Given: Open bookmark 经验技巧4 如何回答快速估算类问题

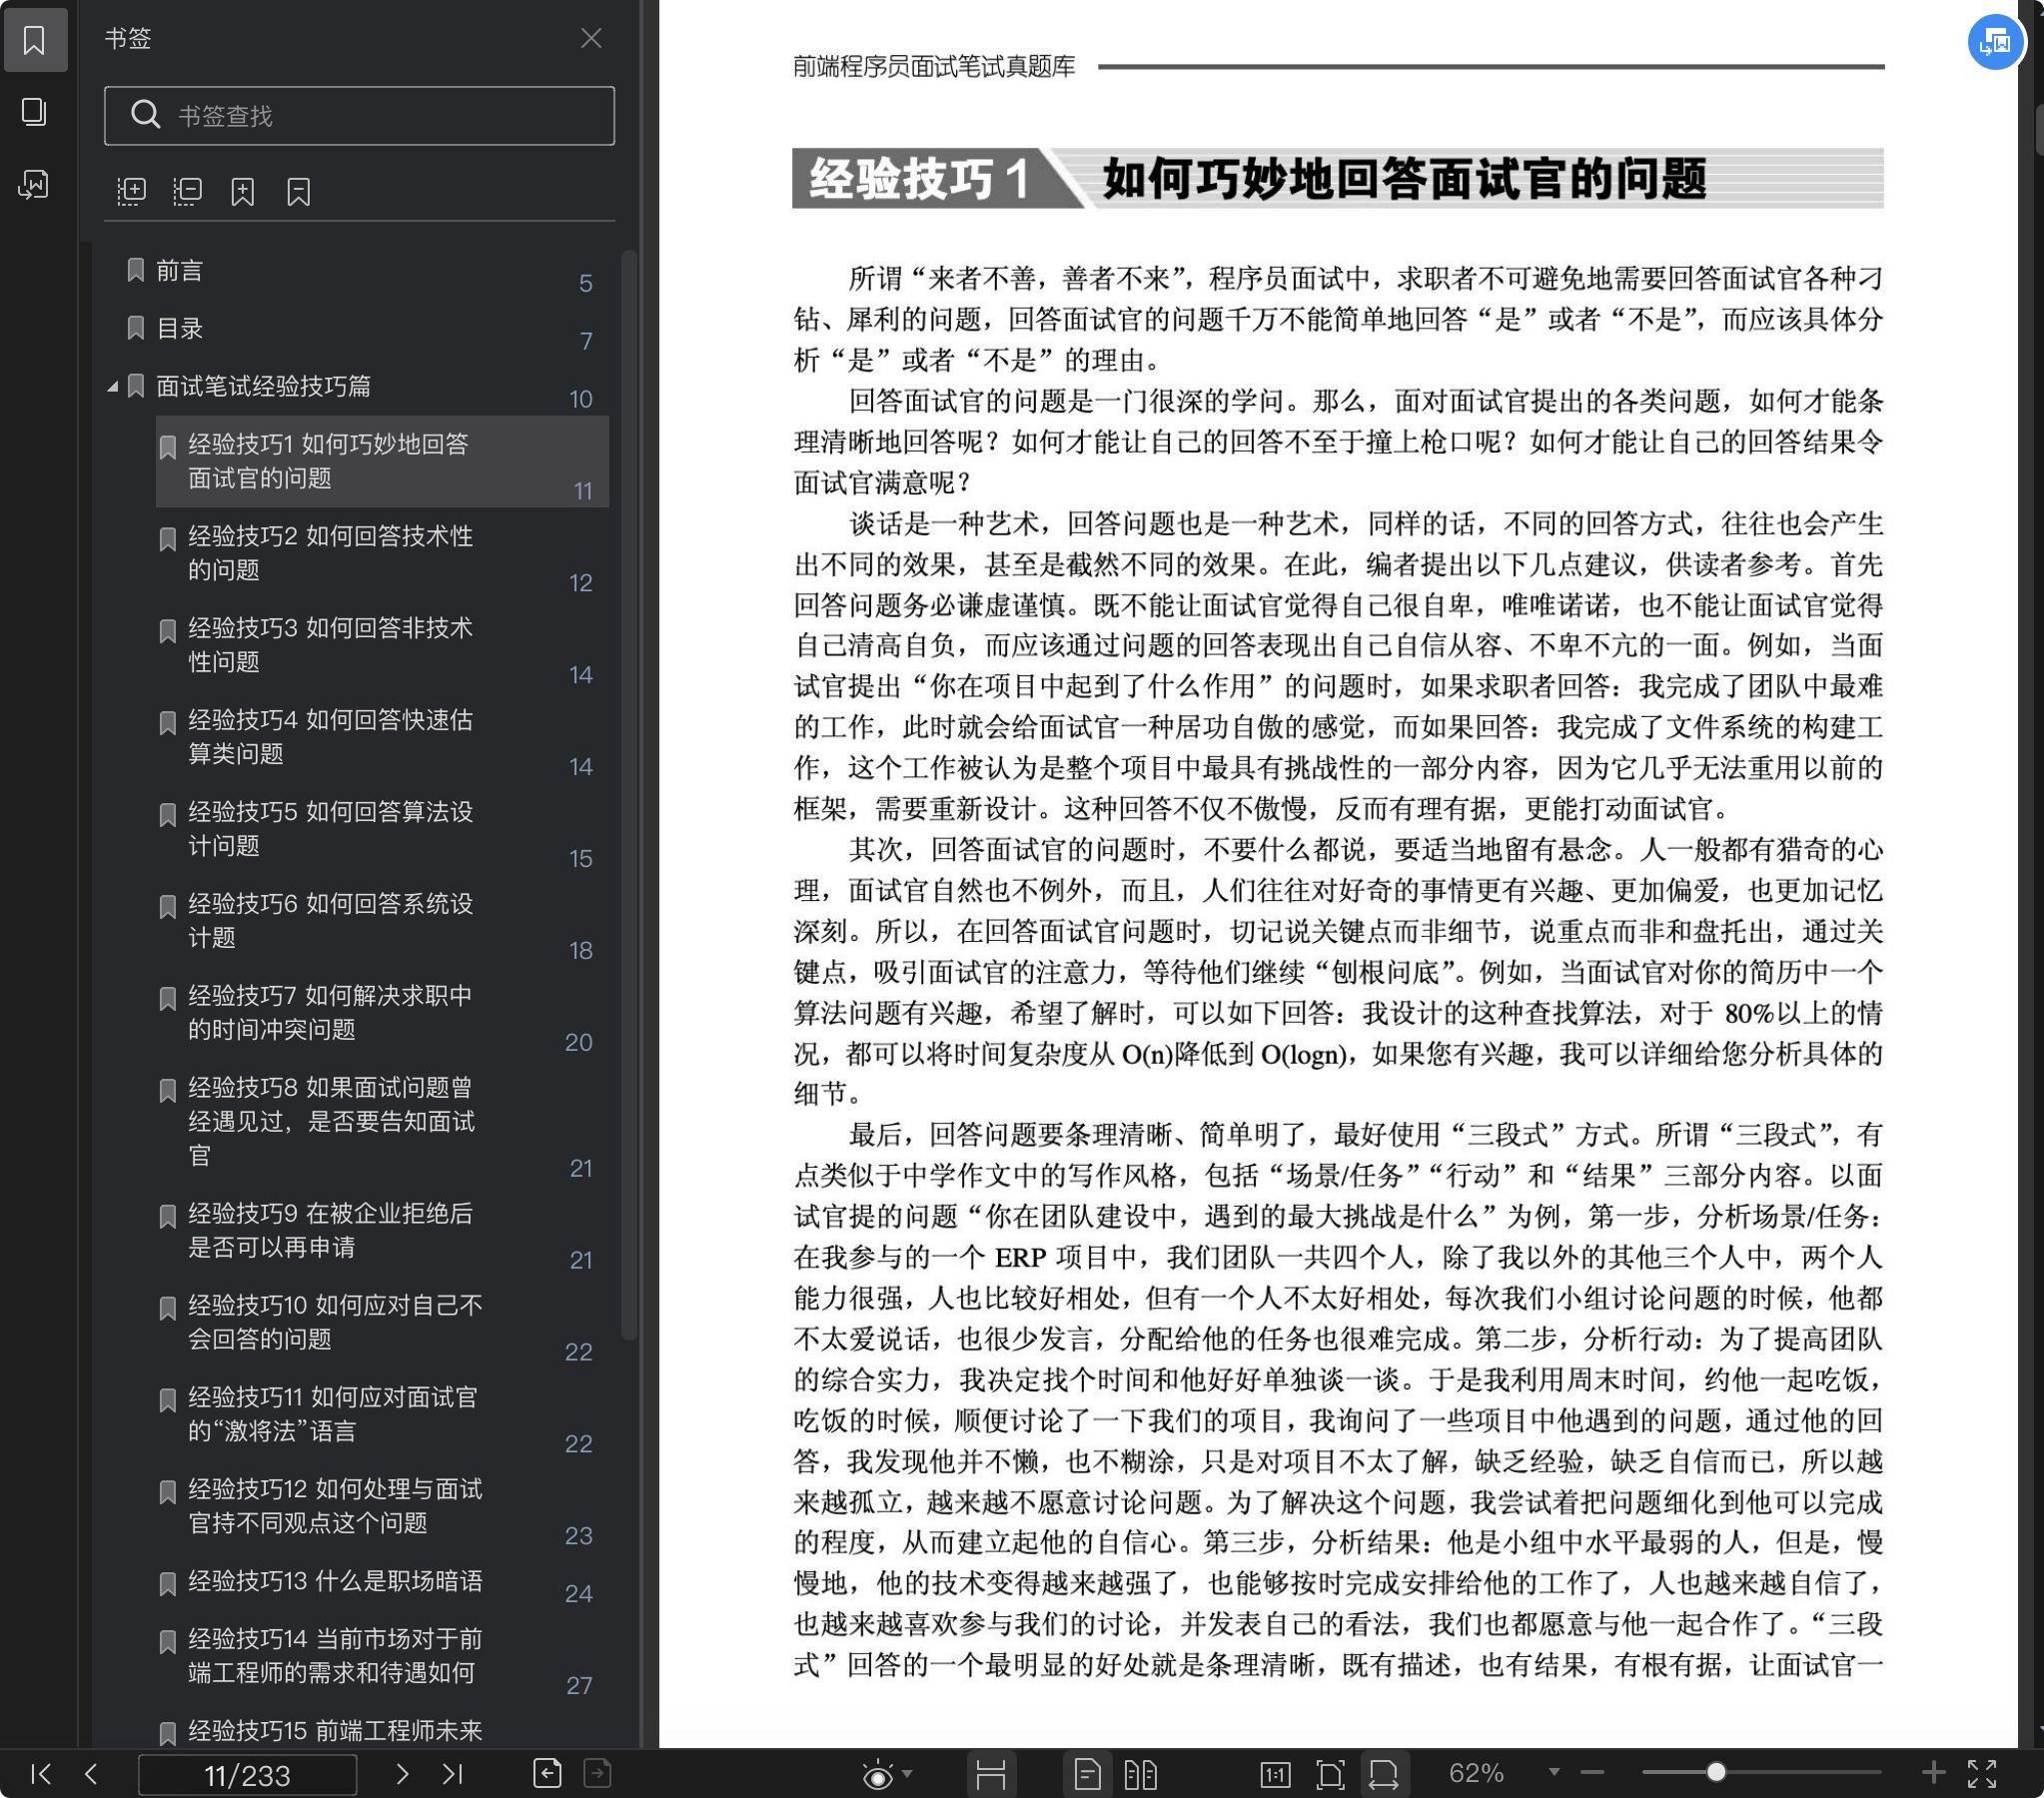Looking at the screenshot, I should pos(382,738).
